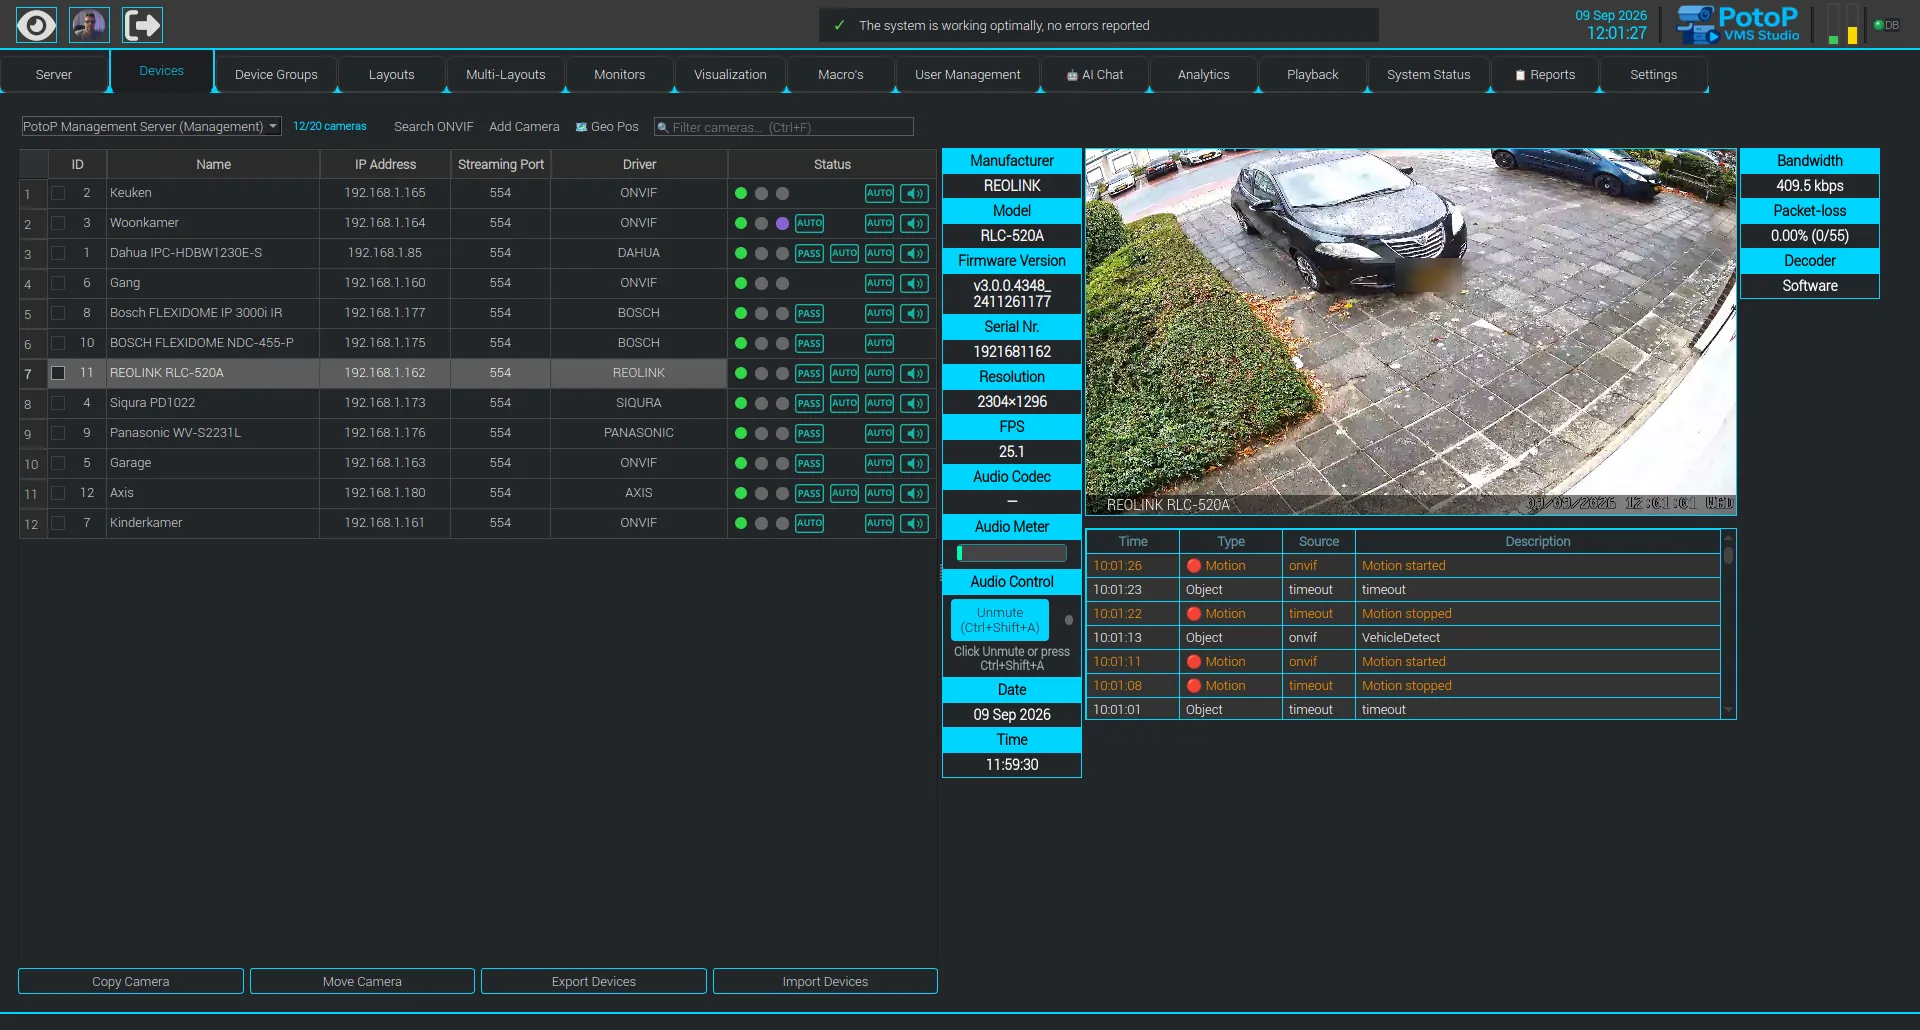1920x1030 pixels.
Task: Go to the System Status tab
Action: click(1428, 75)
